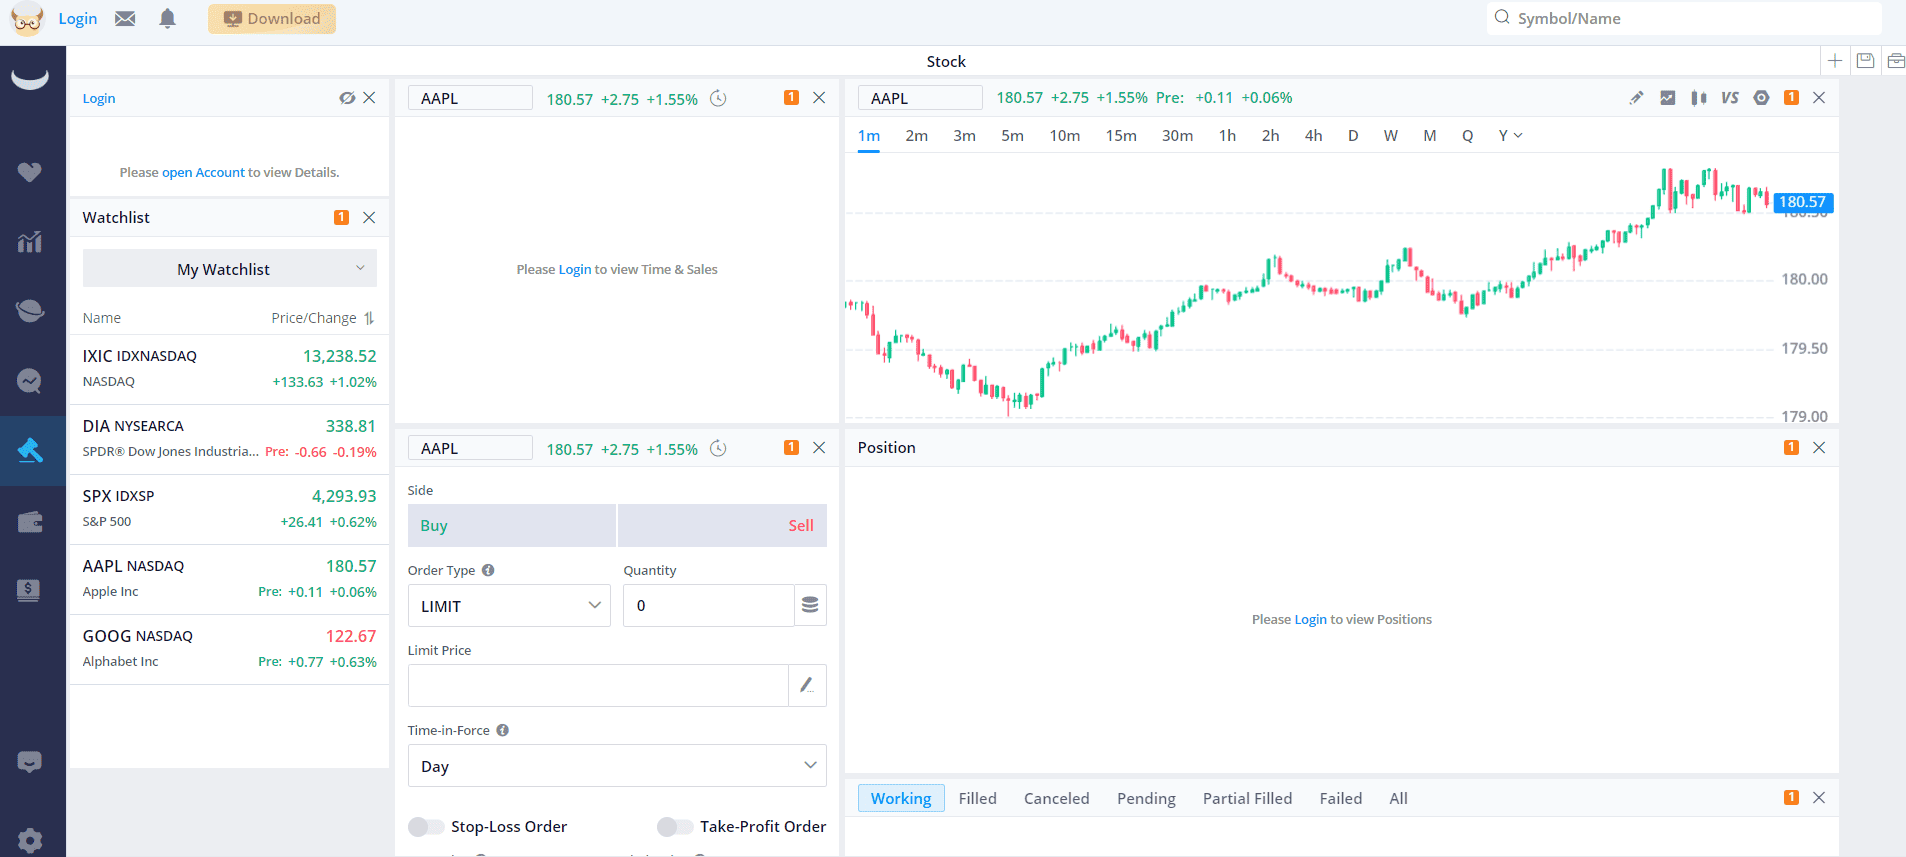
Task: Open chart indicators icon
Action: pos(1667,98)
